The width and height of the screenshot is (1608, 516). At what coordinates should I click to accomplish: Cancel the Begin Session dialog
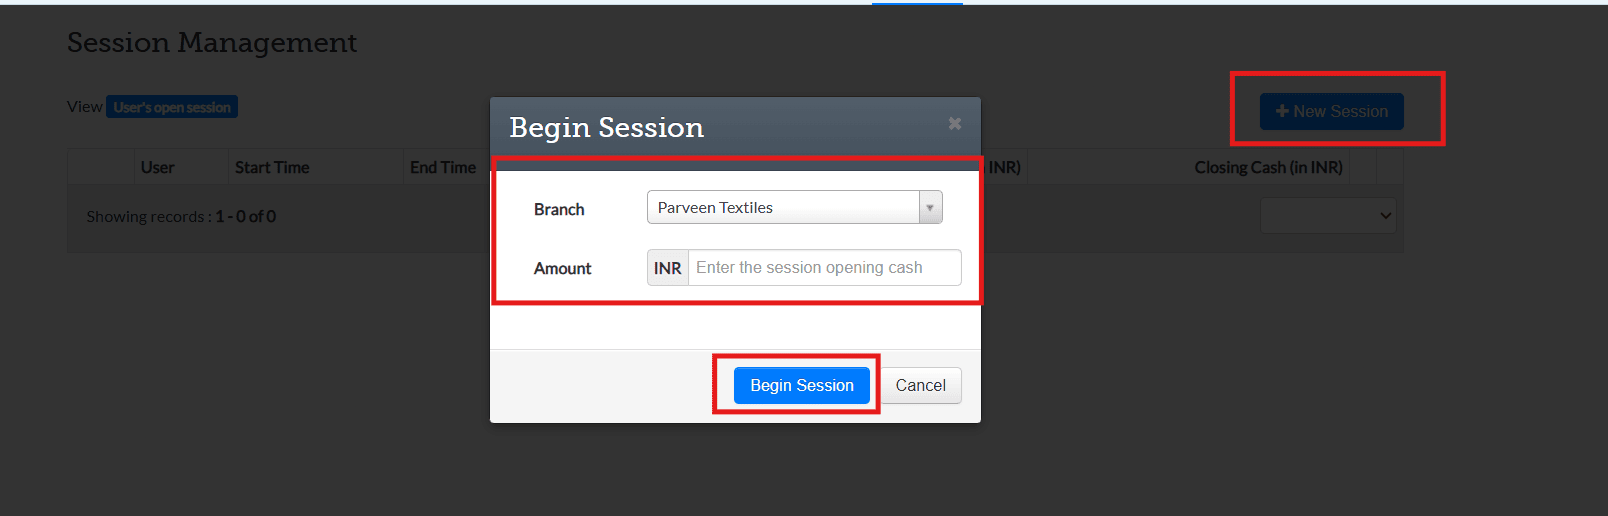tap(920, 386)
